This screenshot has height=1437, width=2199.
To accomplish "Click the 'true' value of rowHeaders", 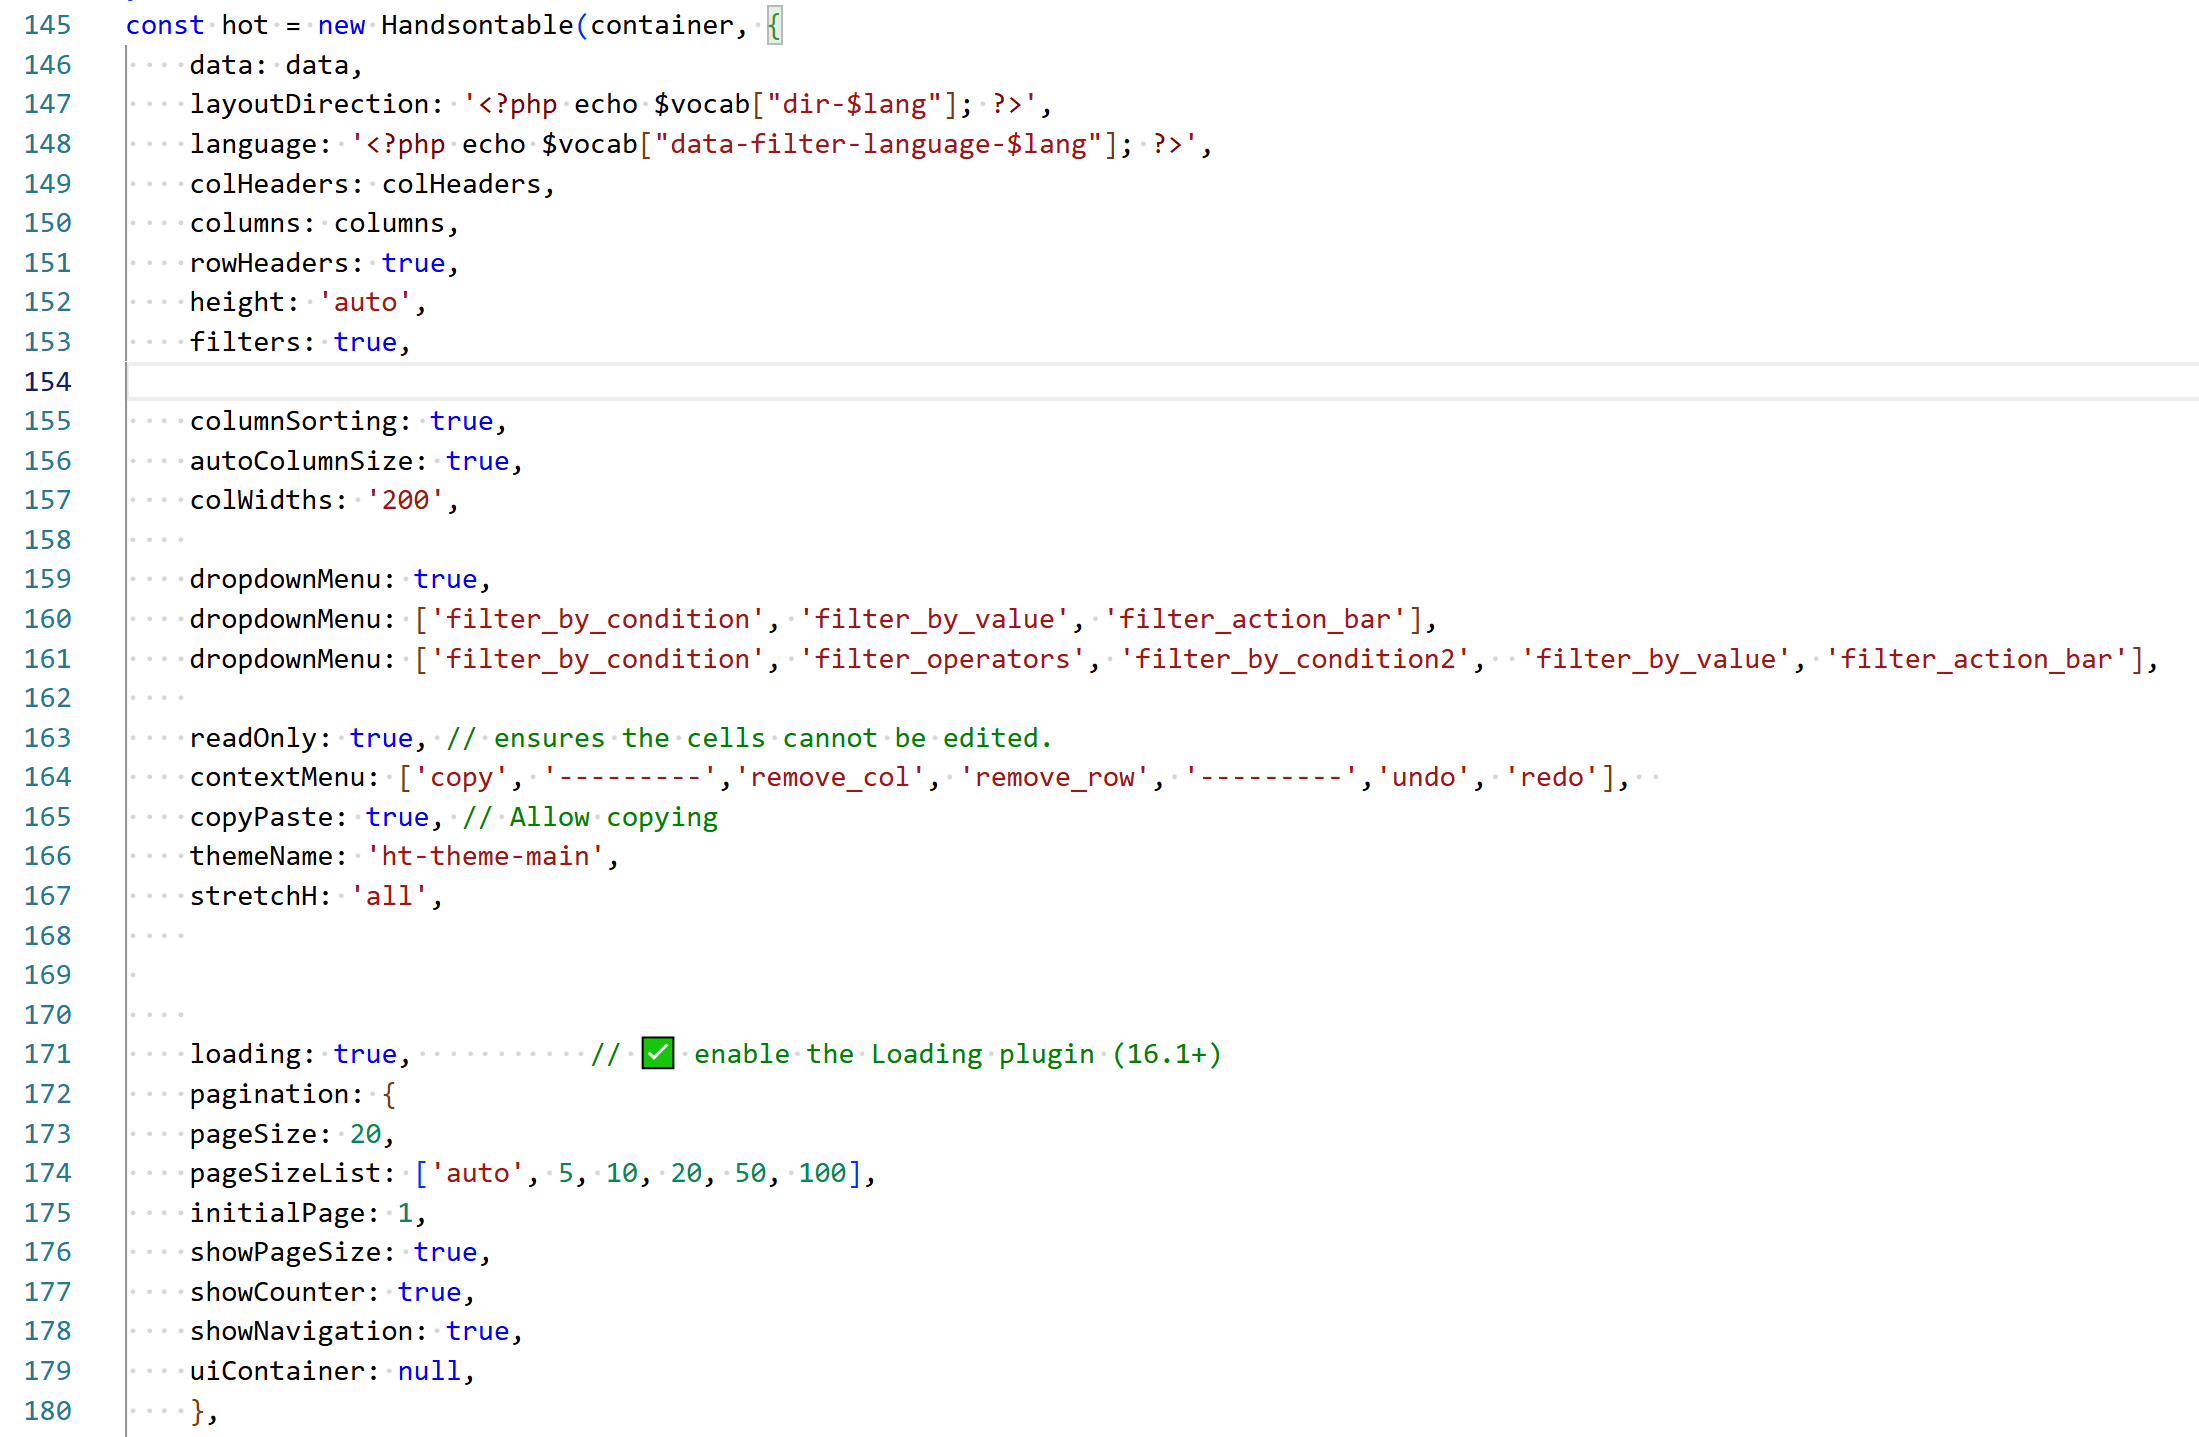I will 413,263.
